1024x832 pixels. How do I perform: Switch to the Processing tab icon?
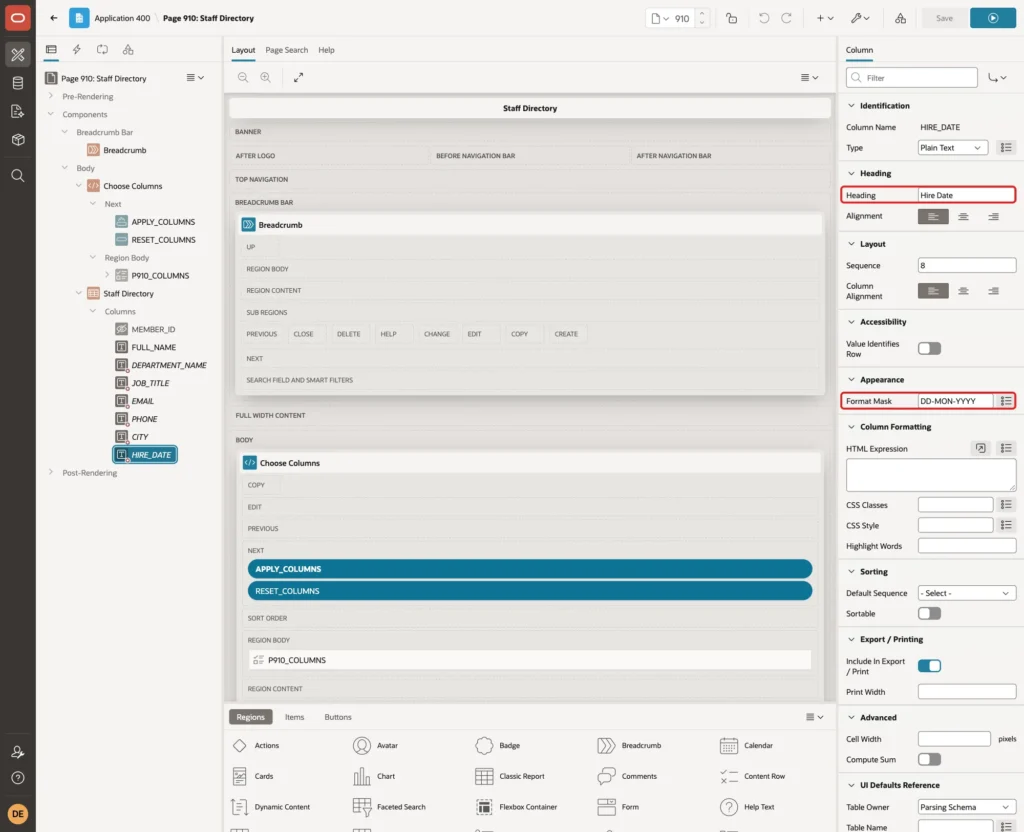102,50
